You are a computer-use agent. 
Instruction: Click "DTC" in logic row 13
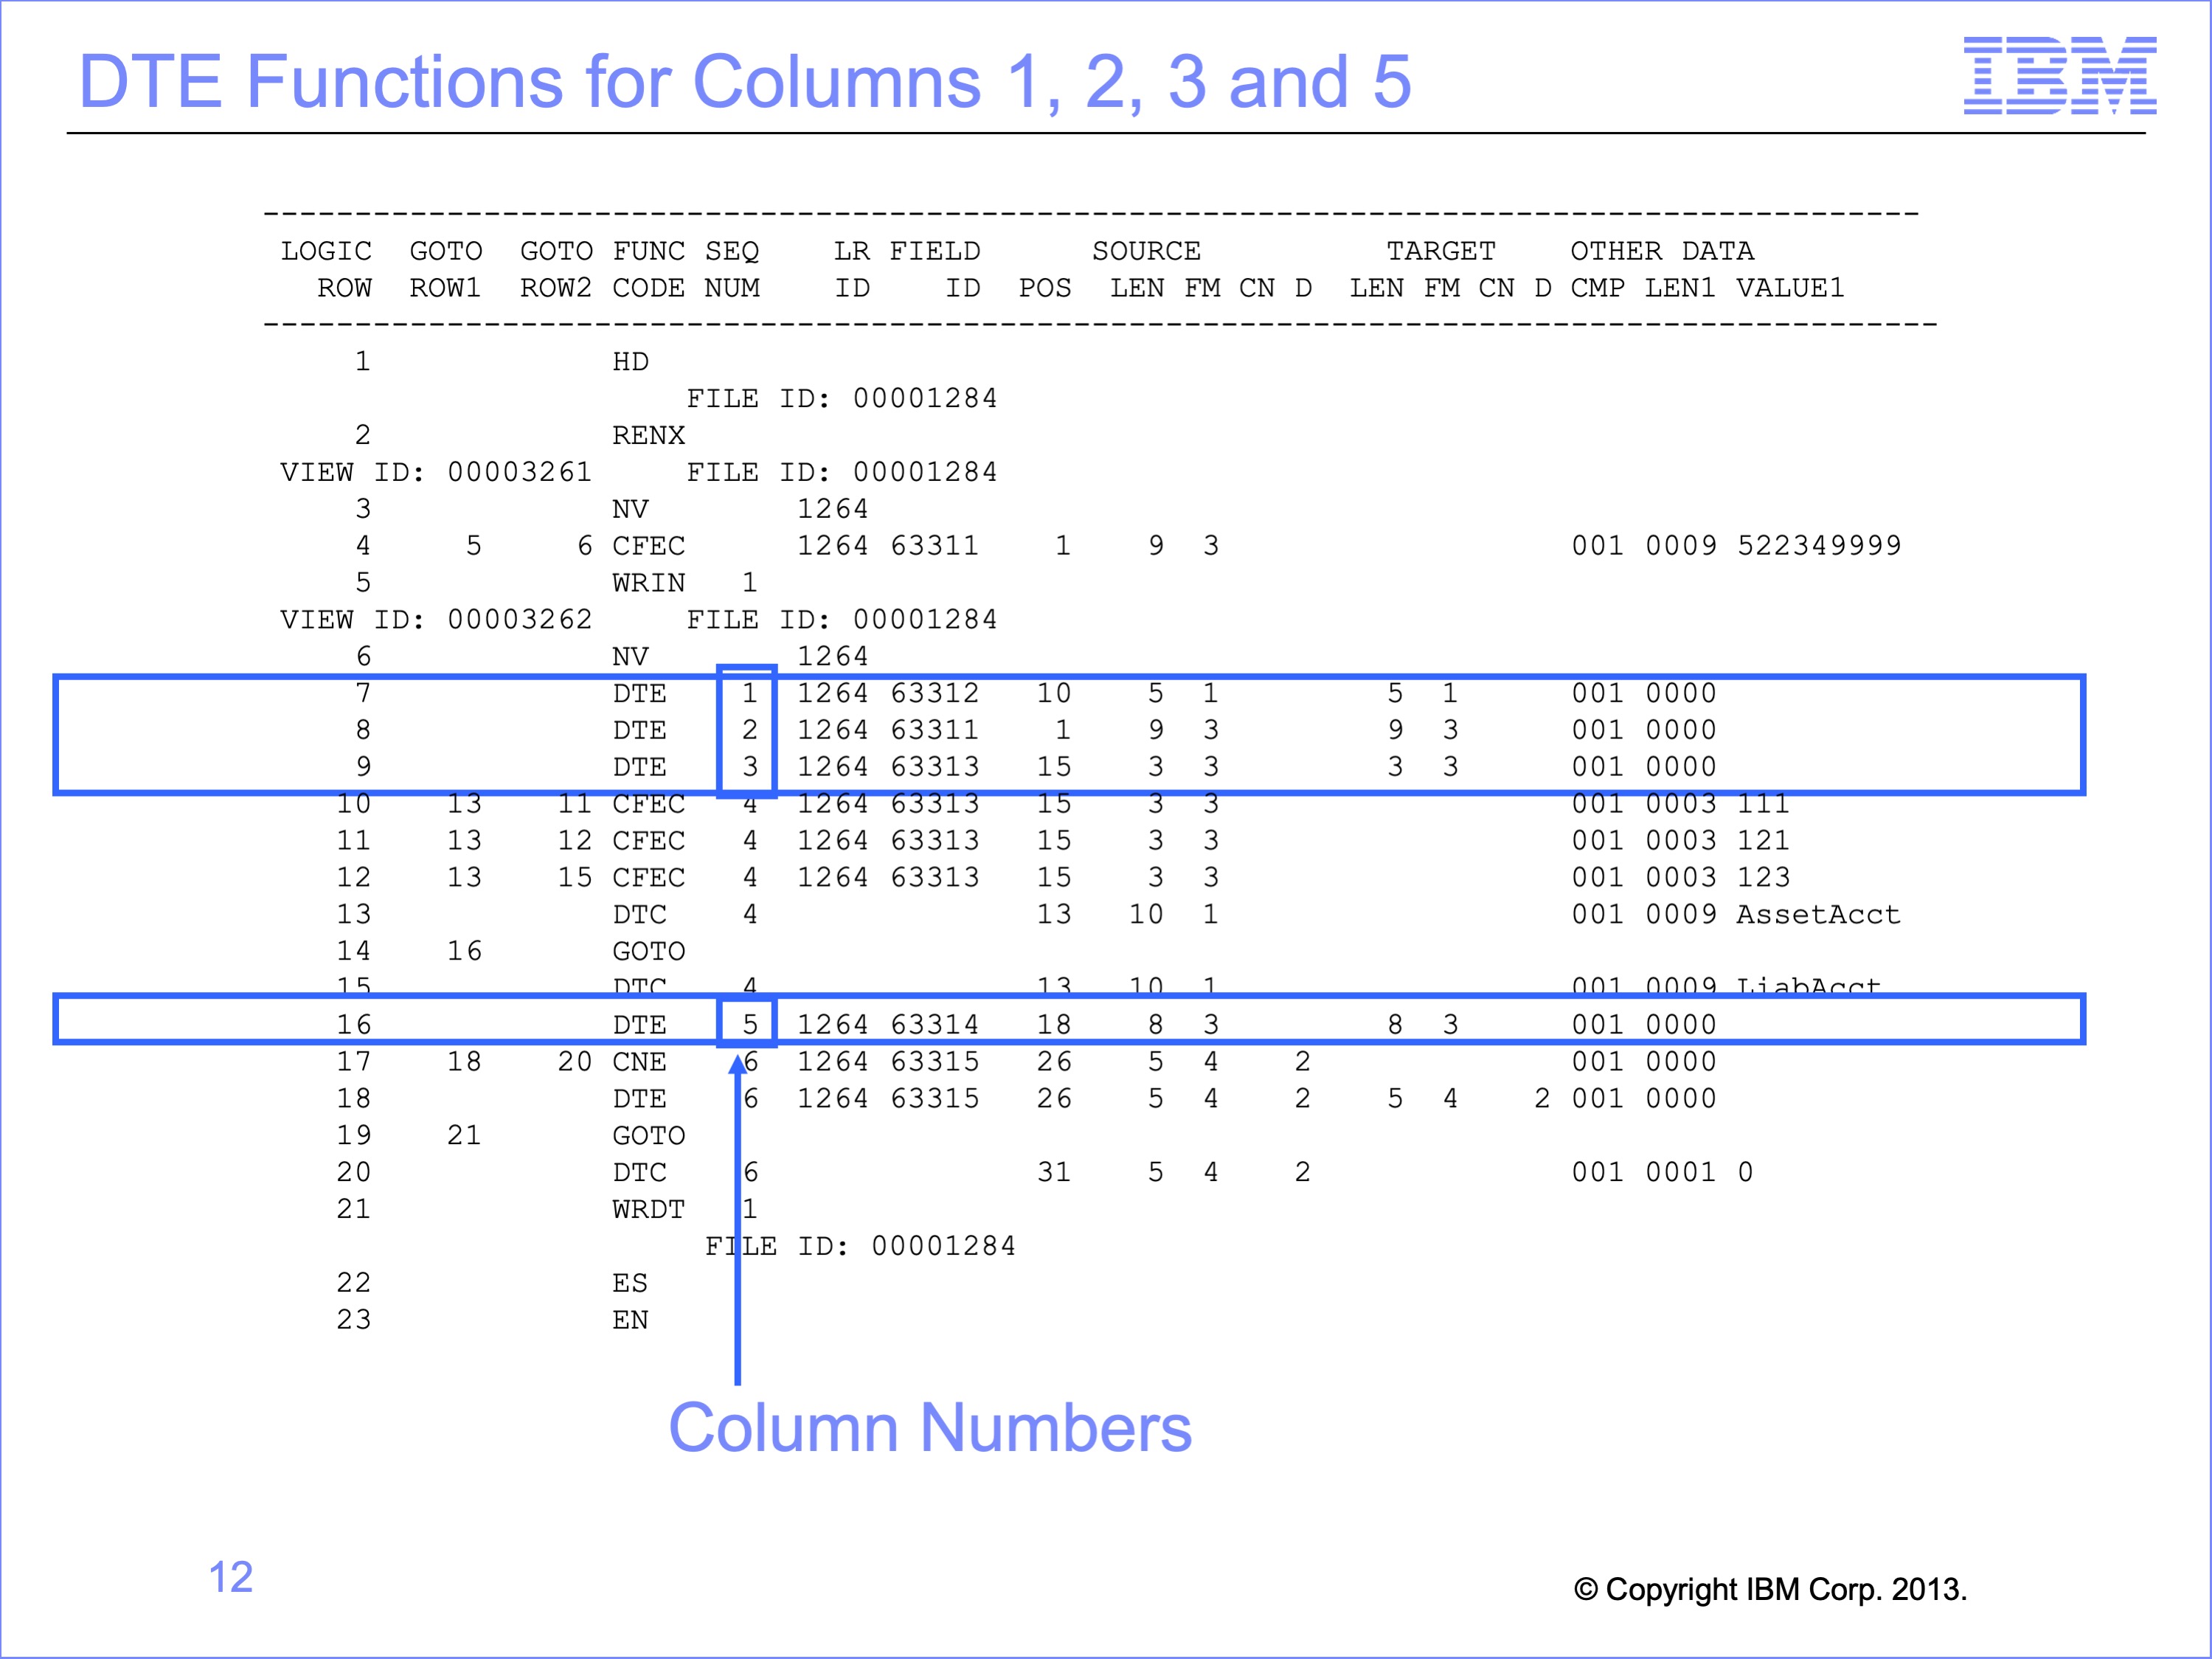(x=639, y=915)
